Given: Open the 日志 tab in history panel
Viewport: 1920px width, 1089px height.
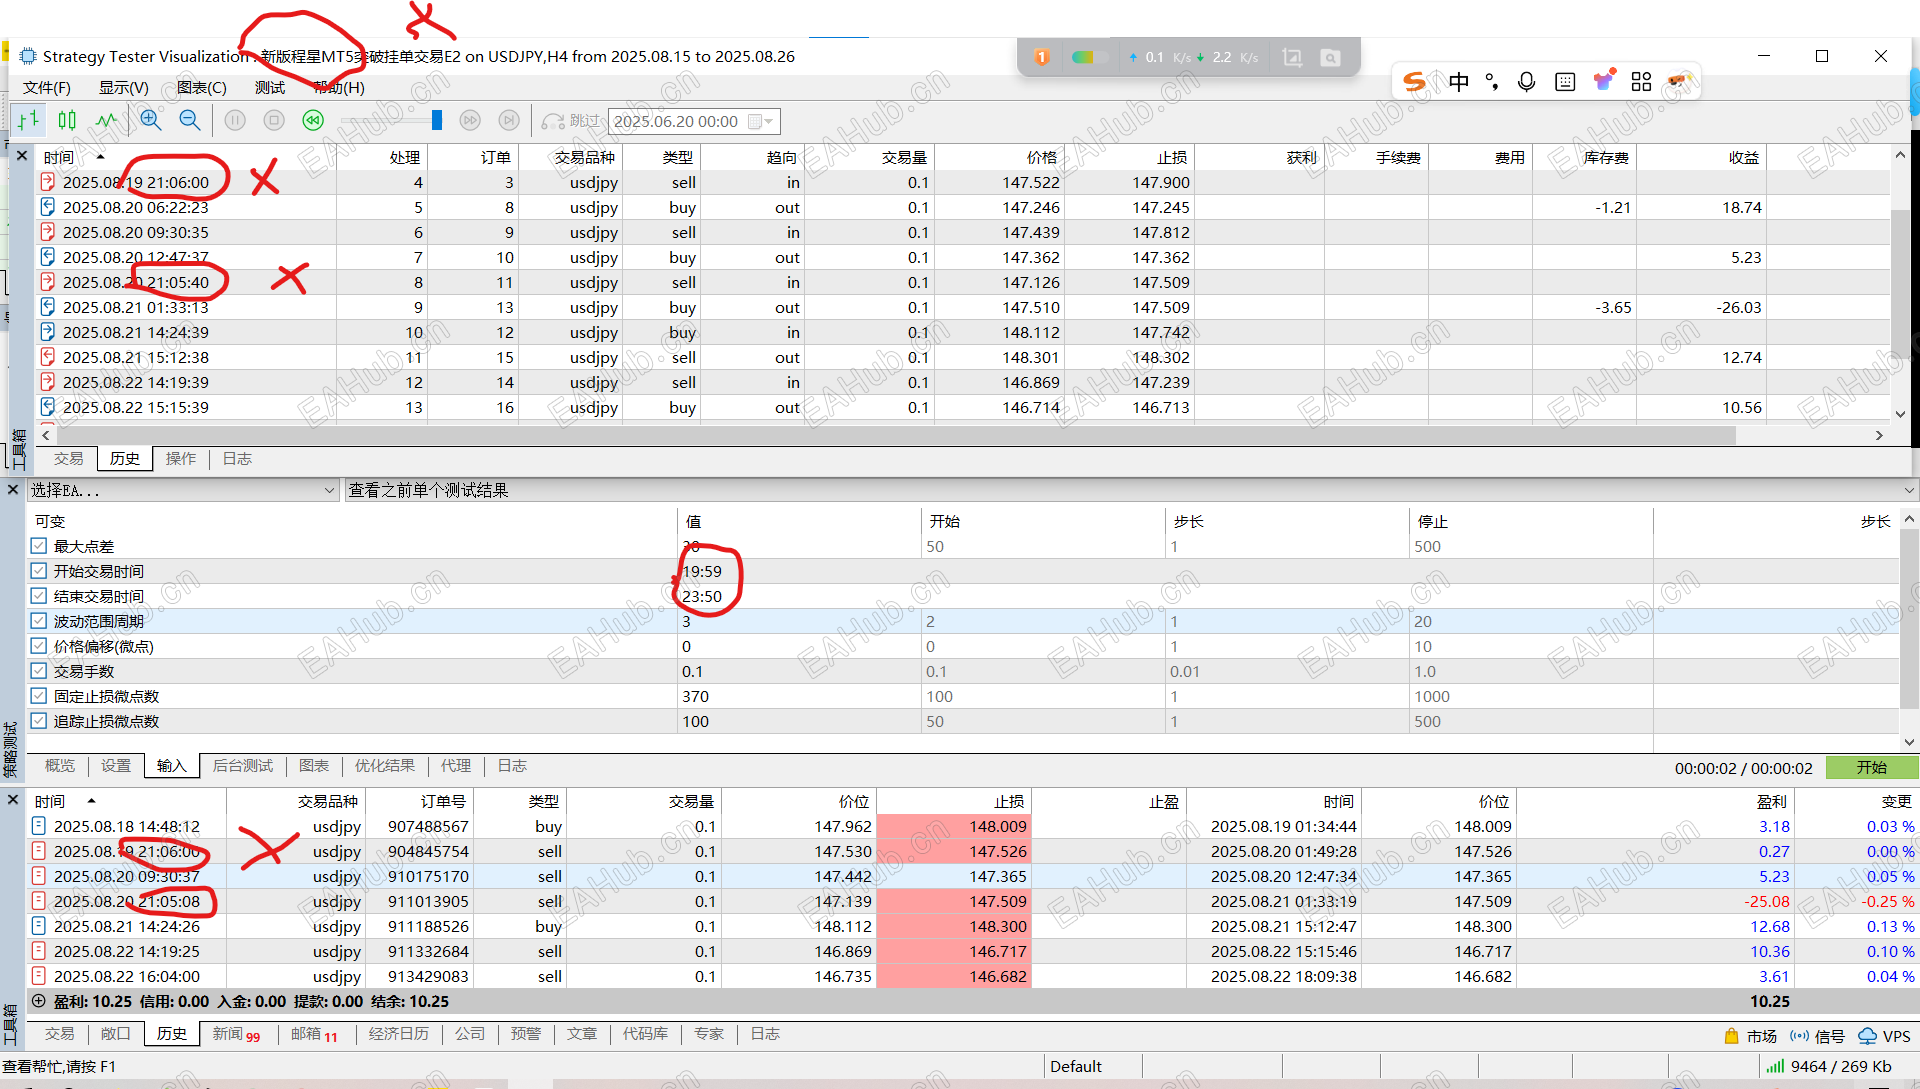Looking at the screenshot, I should click(237, 459).
